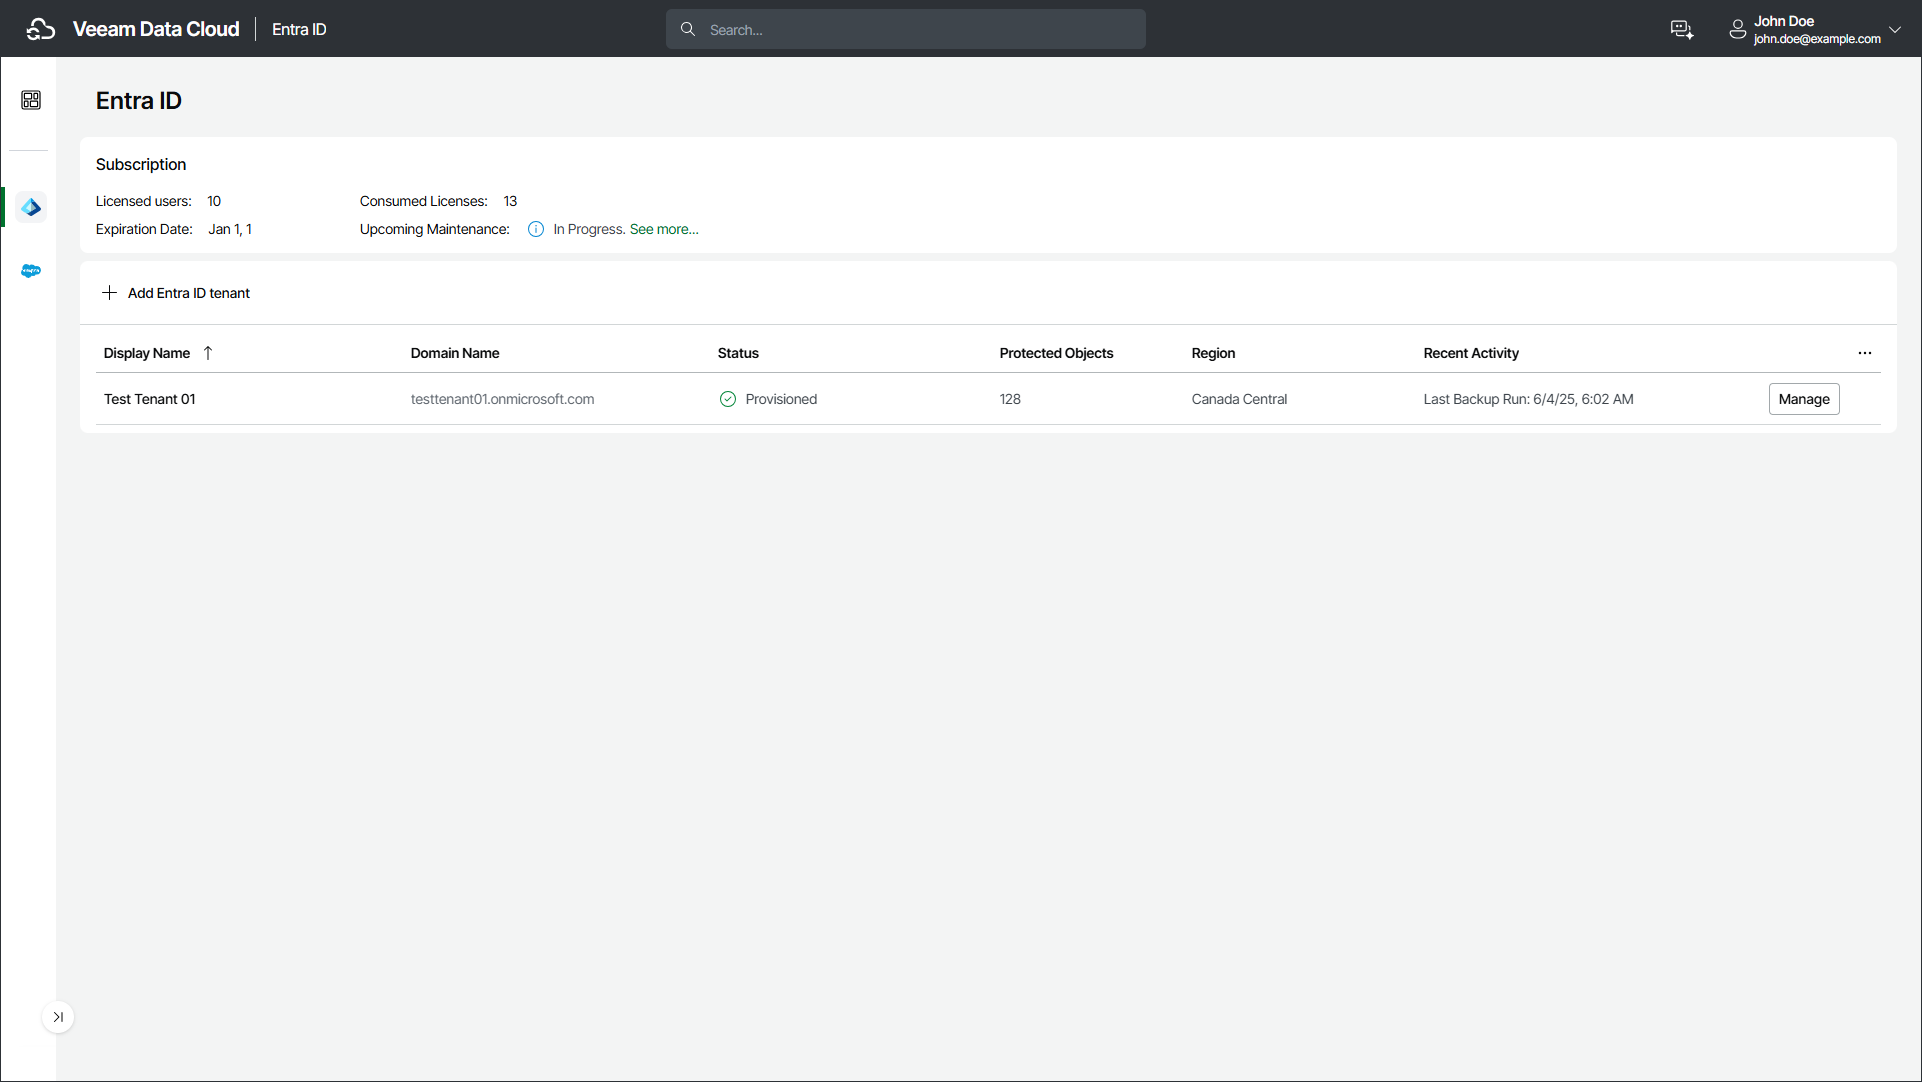Image resolution: width=1922 pixels, height=1082 pixels.
Task: Expand the sidebar with the arrow button
Action: (58, 1017)
